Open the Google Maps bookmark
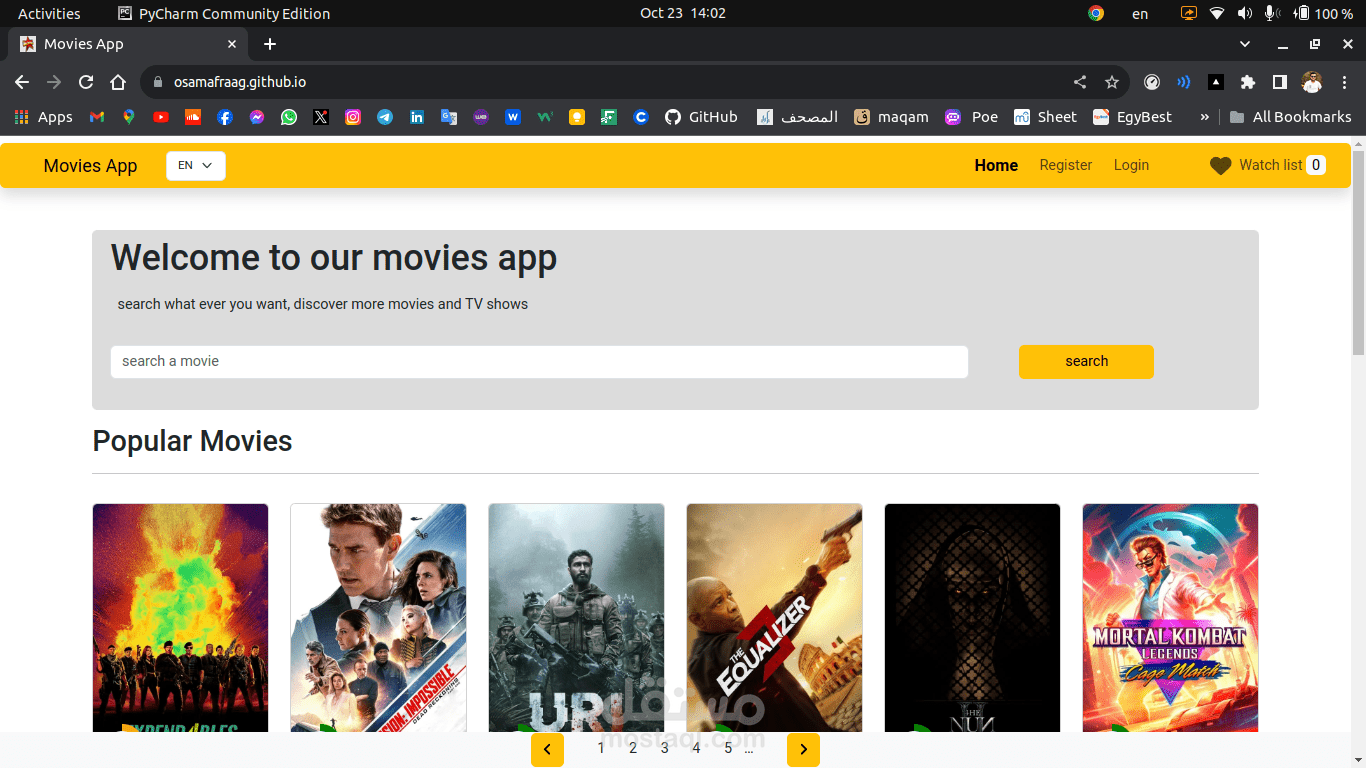Viewport: 1366px width, 768px height. click(129, 117)
